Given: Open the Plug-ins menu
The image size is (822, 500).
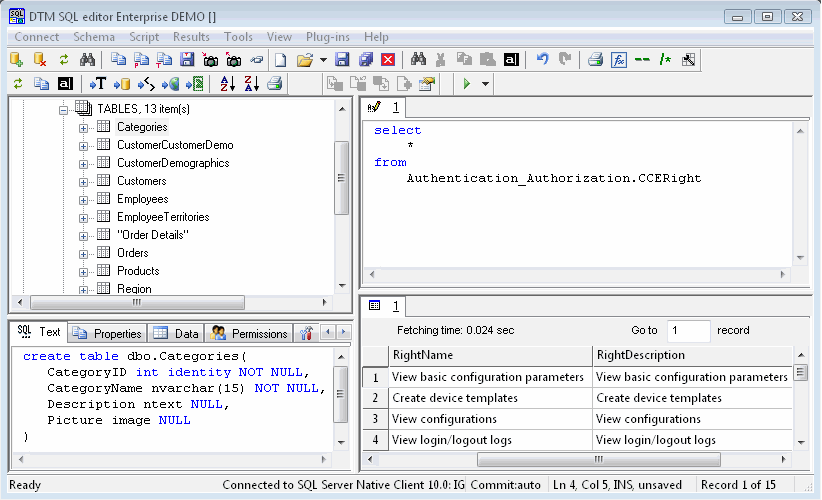Looking at the screenshot, I should point(328,37).
